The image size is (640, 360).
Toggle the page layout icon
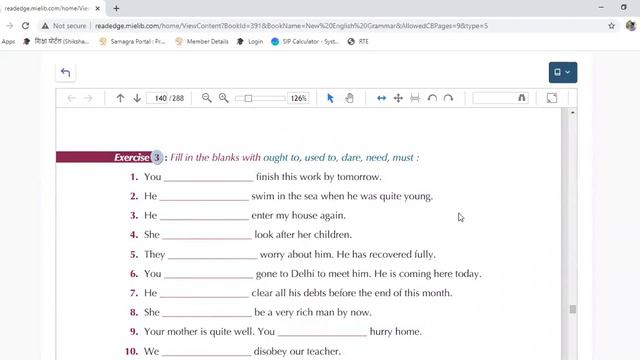click(415, 98)
